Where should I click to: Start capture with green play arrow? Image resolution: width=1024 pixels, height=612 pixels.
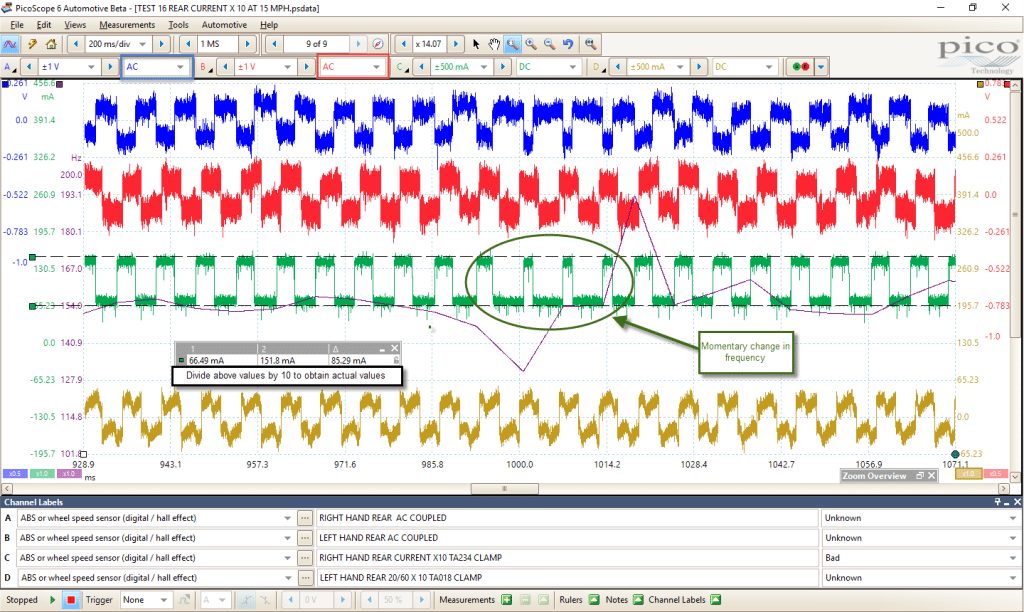click(x=53, y=600)
